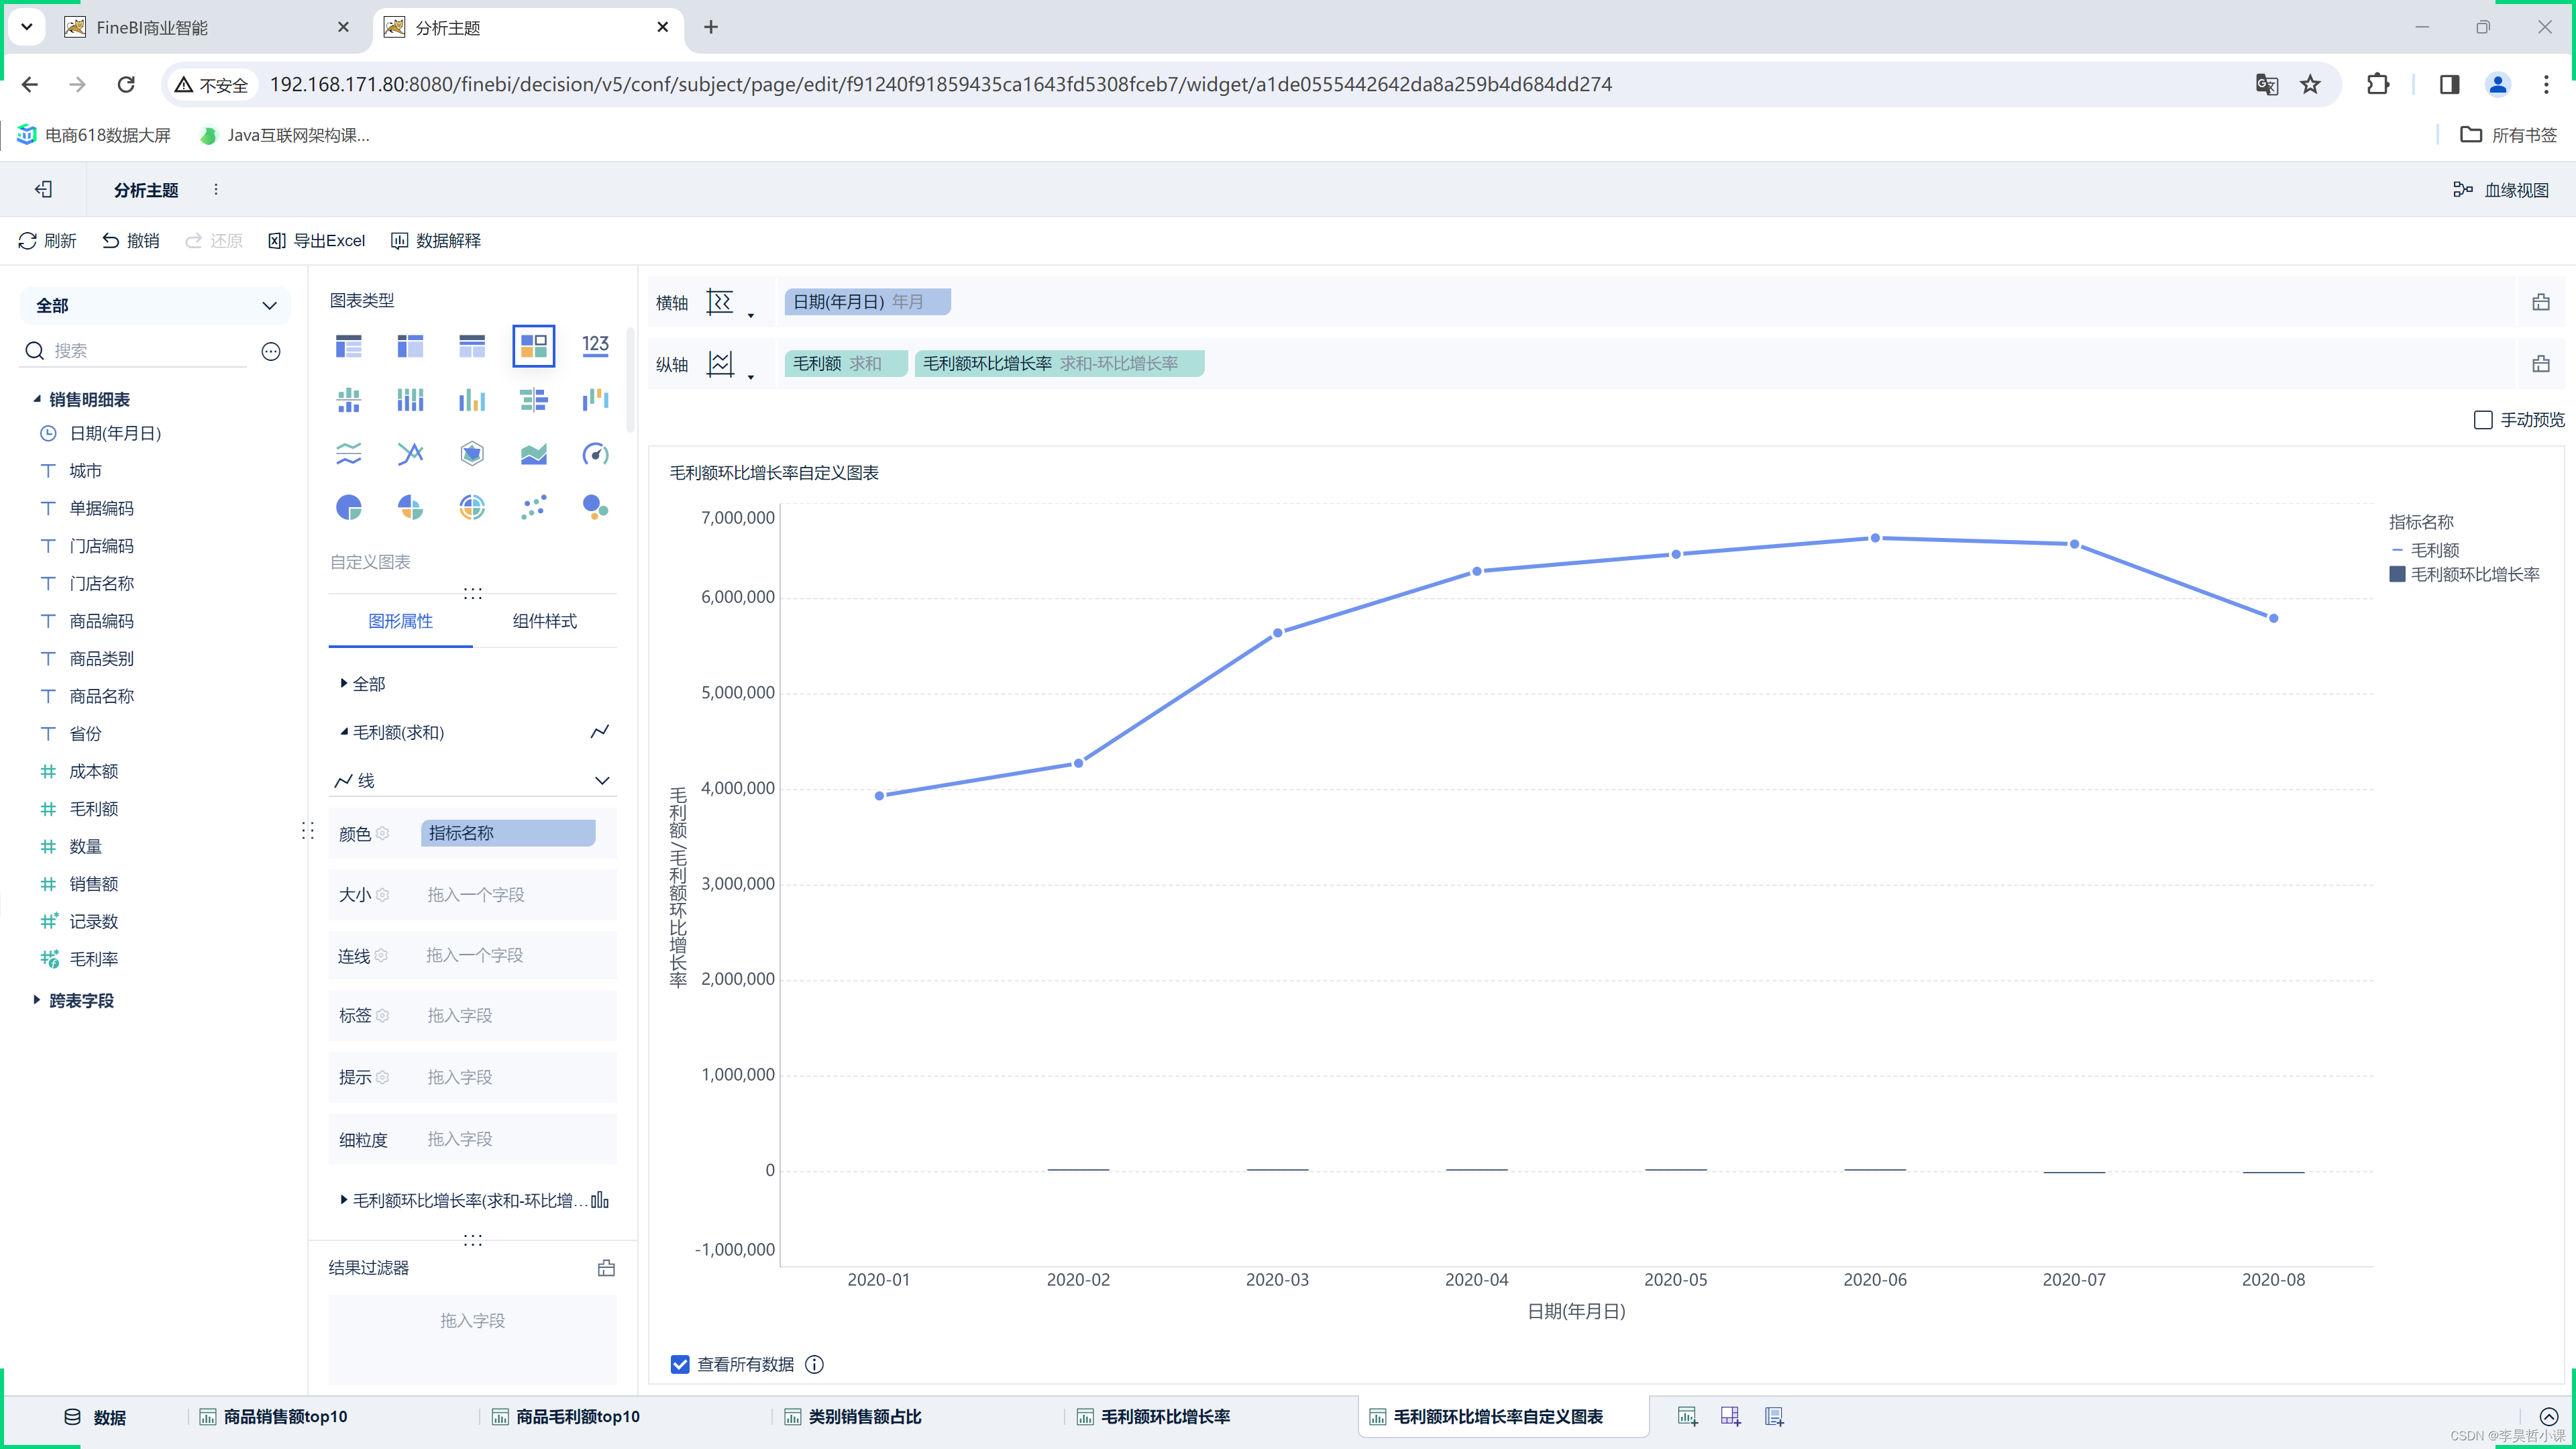Expand the 跨表字段 tree node

coord(37,1000)
